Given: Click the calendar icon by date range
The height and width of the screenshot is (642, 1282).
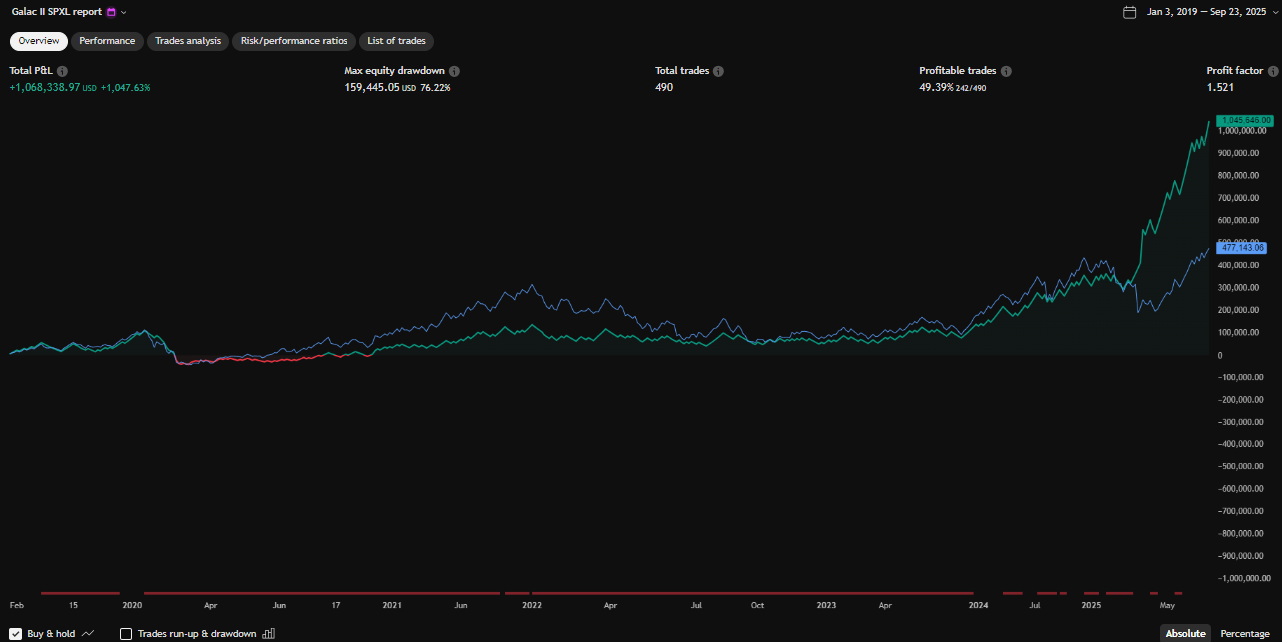Looking at the screenshot, I should pyautogui.click(x=1129, y=13).
